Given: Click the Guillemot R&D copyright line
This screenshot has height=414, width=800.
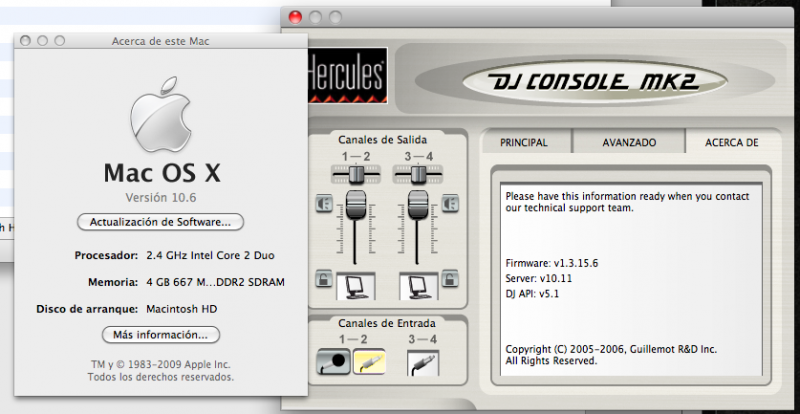Looking at the screenshot, I should pos(611,350).
